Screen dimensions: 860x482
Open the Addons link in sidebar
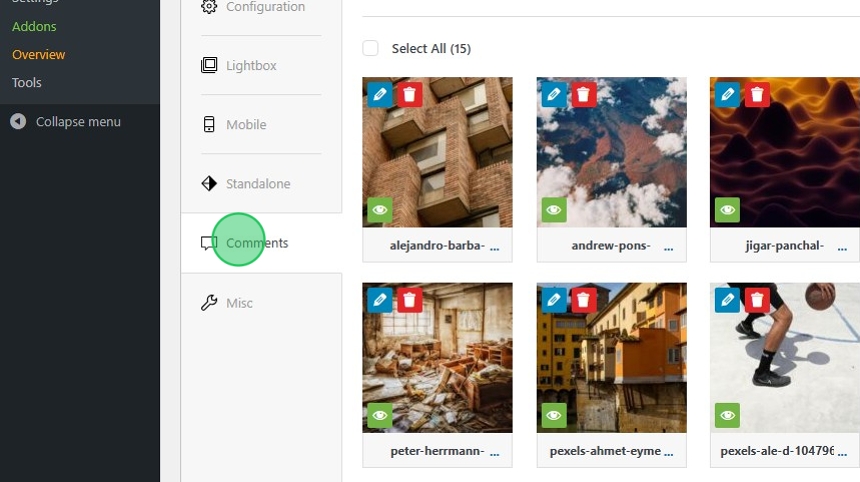34,26
